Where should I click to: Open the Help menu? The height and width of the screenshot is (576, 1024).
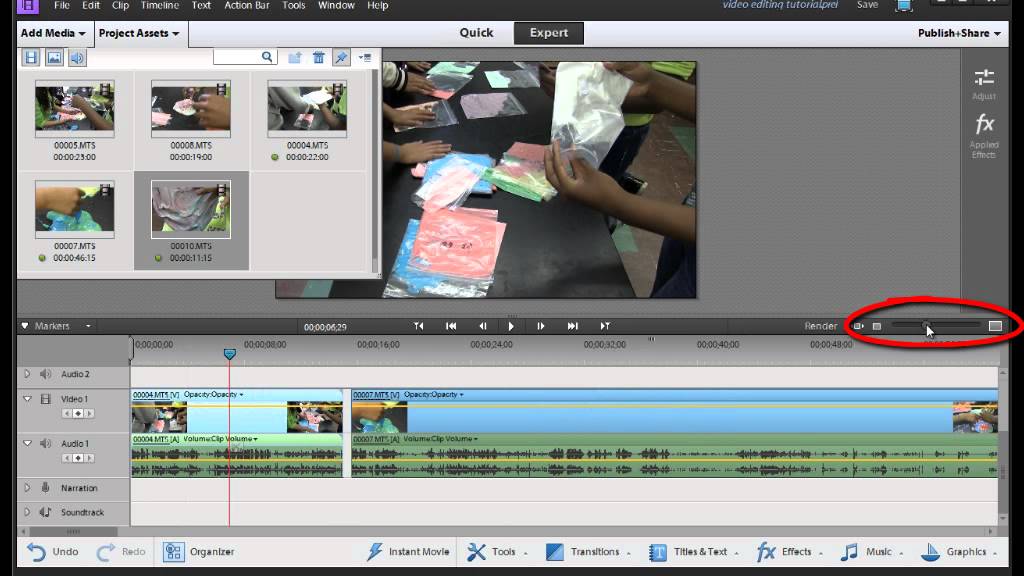[x=377, y=5]
